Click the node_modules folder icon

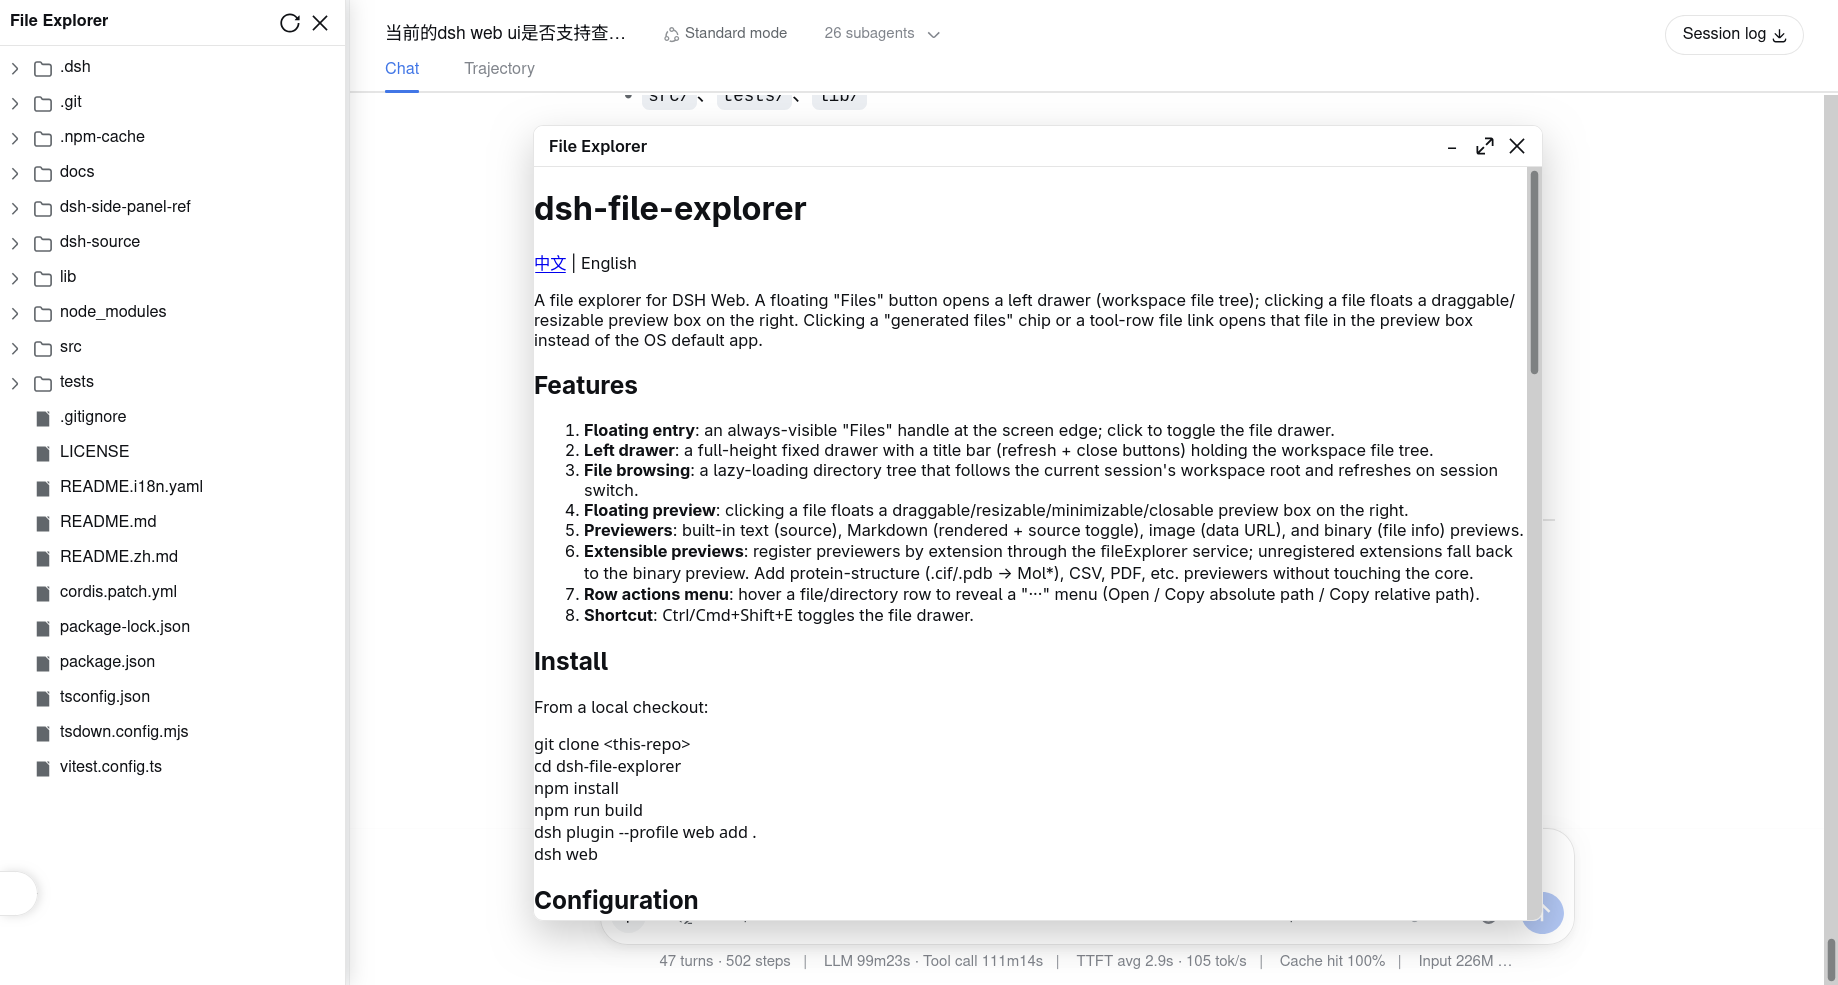pos(43,313)
